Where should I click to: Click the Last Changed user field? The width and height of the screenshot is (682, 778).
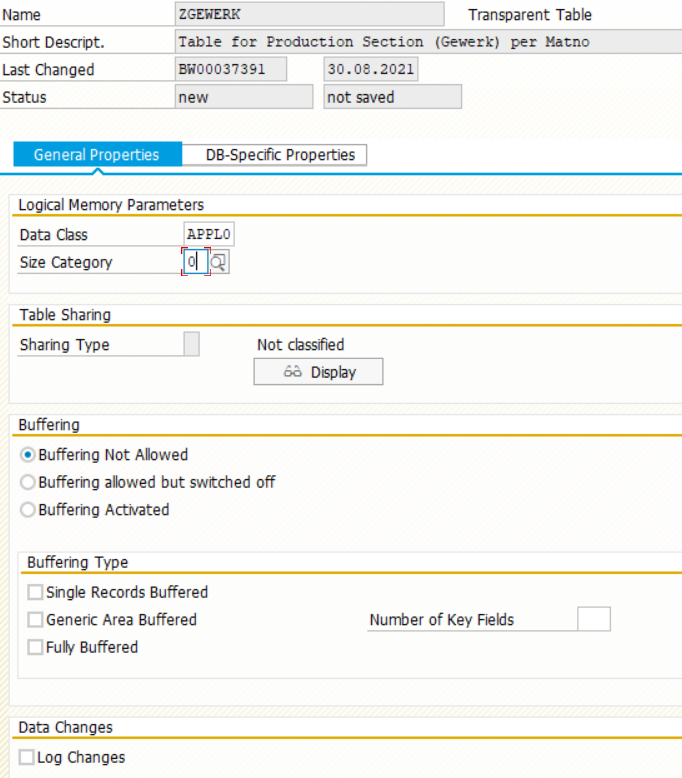(230, 70)
